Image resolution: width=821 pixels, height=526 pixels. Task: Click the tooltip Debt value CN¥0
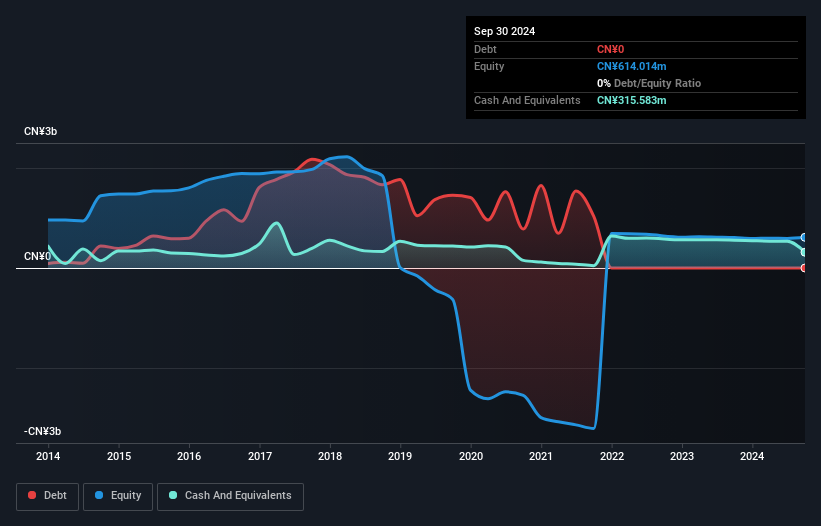(x=611, y=49)
